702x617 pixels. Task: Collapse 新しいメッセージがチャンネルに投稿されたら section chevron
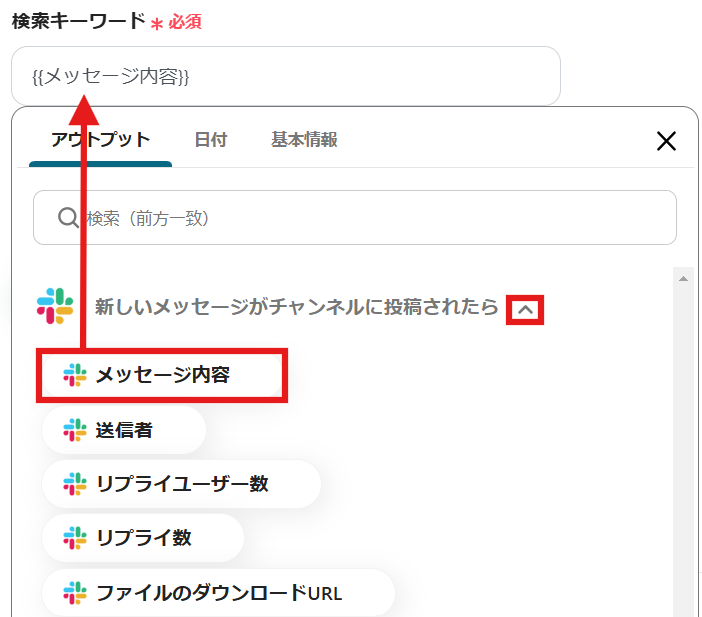point(525,309)
